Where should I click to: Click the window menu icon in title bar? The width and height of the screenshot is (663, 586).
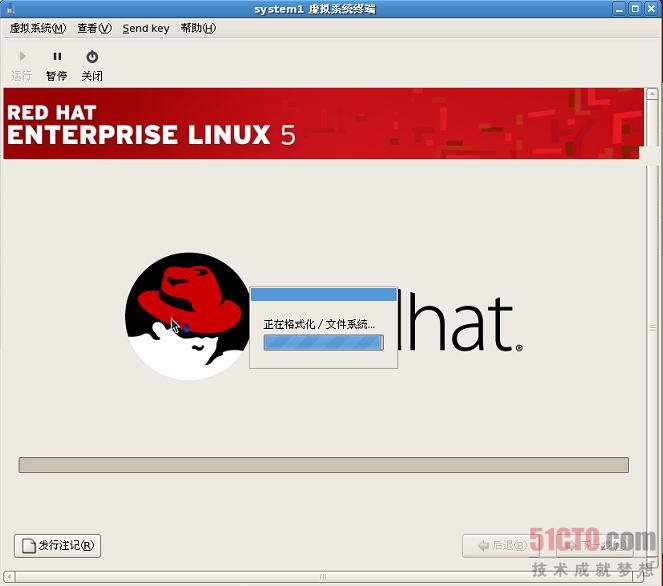pos(10,8)
